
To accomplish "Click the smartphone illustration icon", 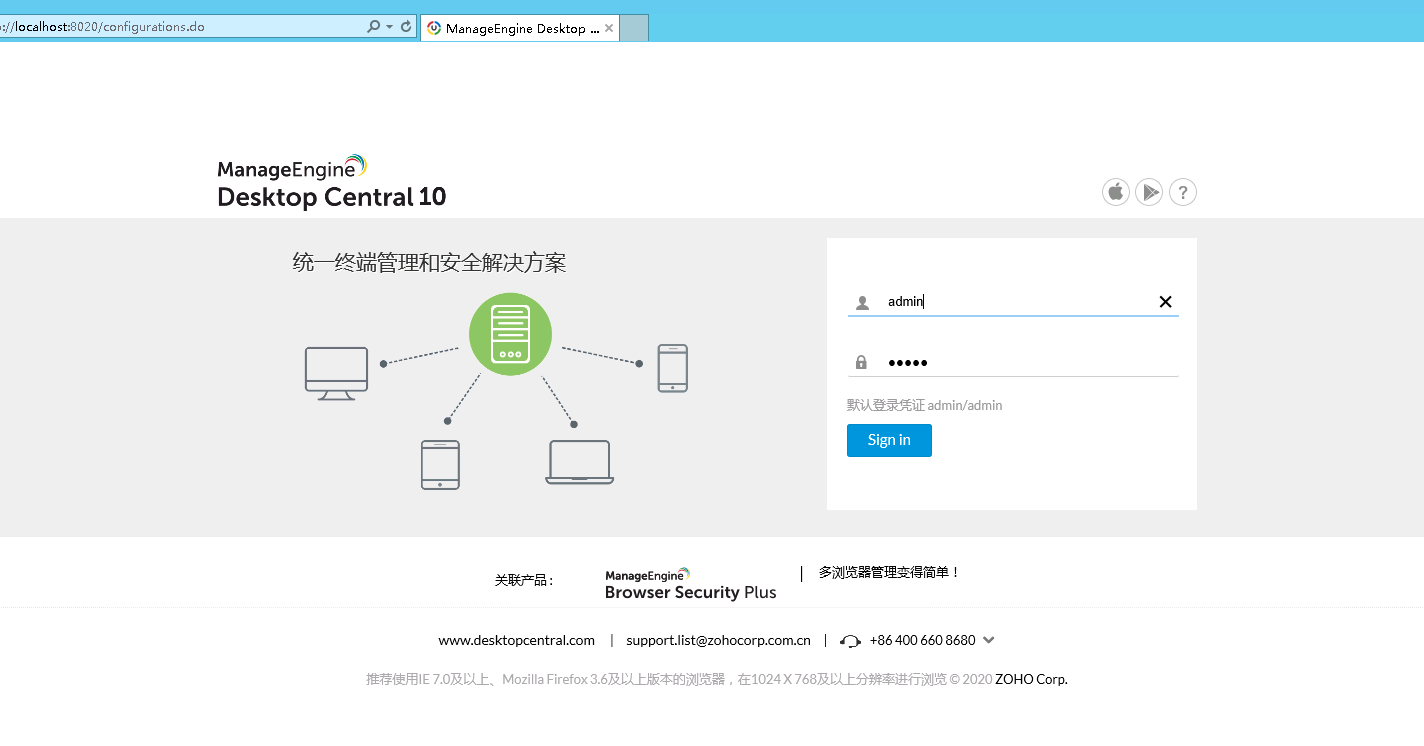I will [x=672, y=368].
